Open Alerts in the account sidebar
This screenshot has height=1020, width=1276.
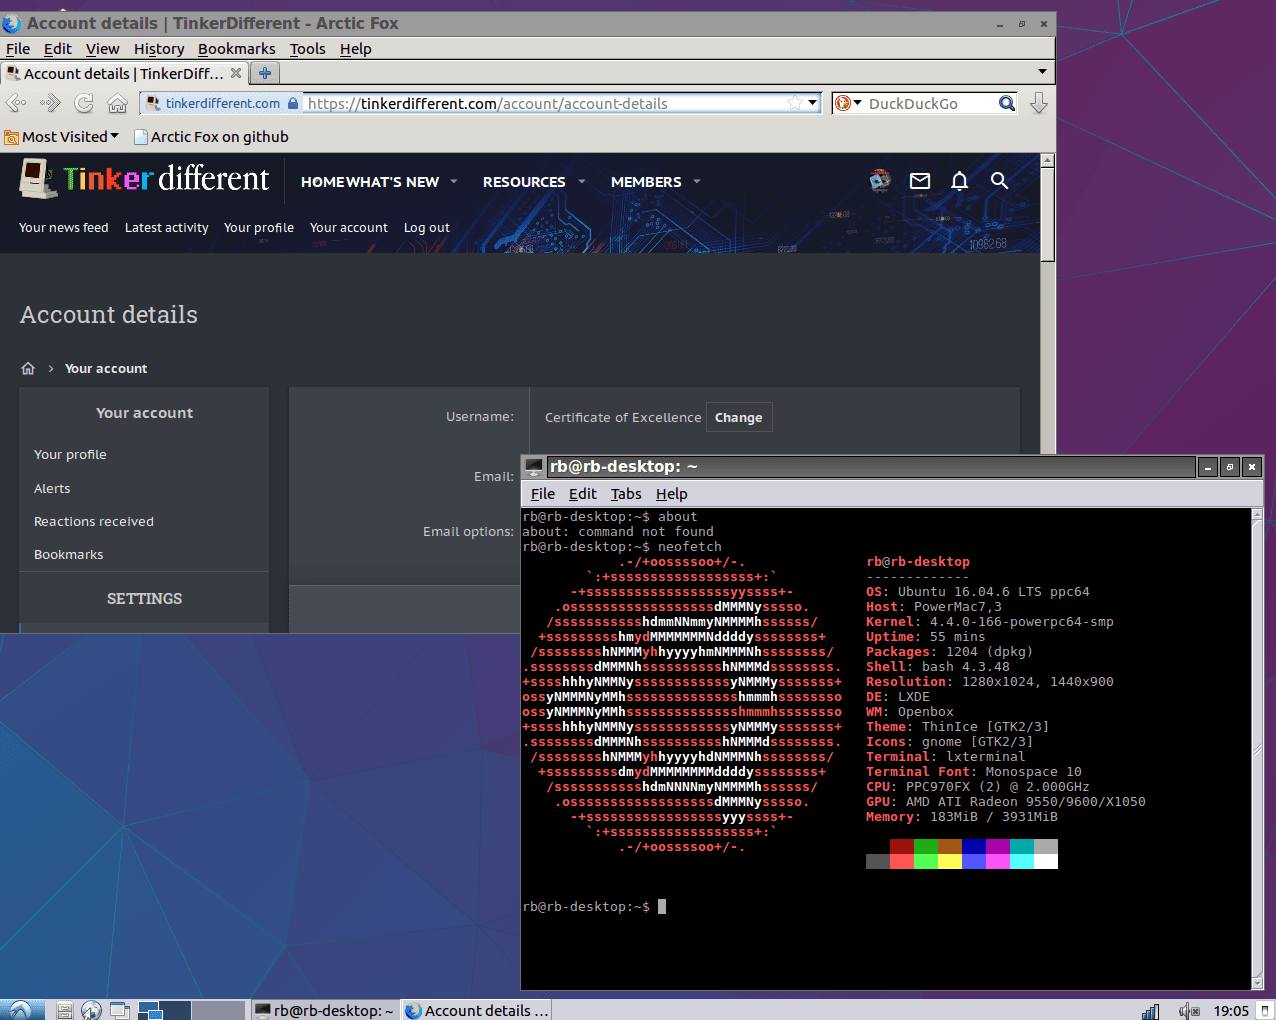pyautogui.click(x=52, y=488)
